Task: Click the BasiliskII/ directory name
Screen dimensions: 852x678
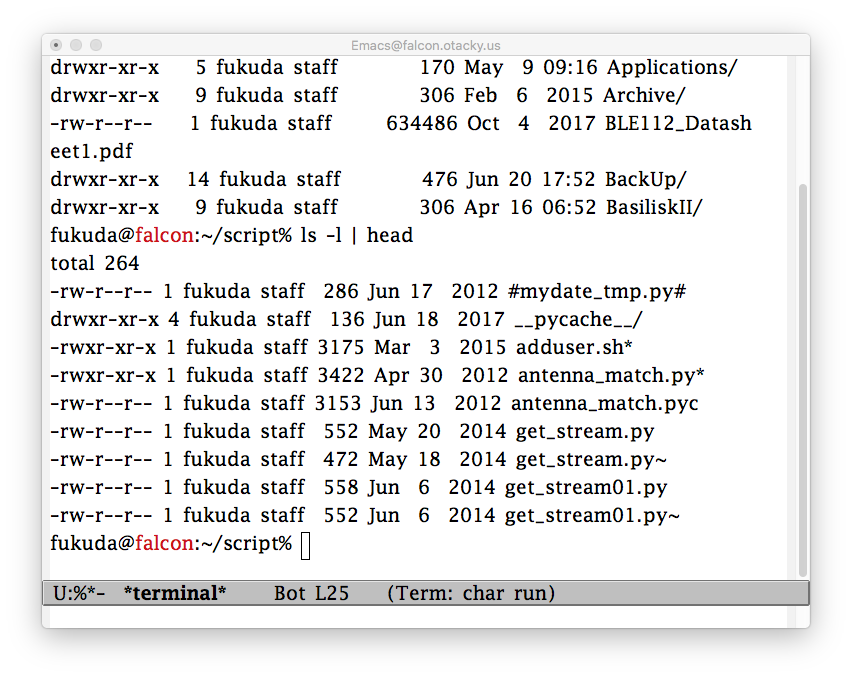Action: coord(654,208)
